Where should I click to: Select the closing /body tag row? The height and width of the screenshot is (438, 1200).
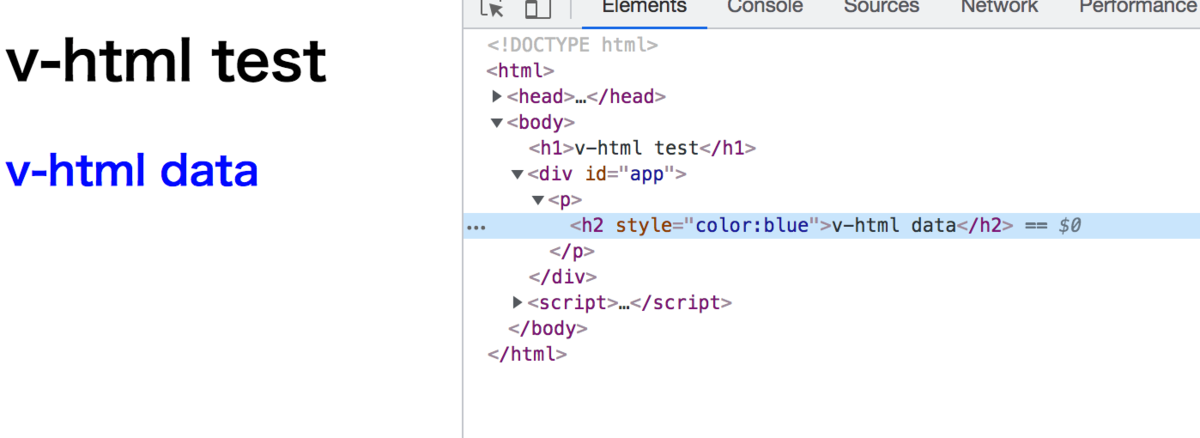coord(547,328)
